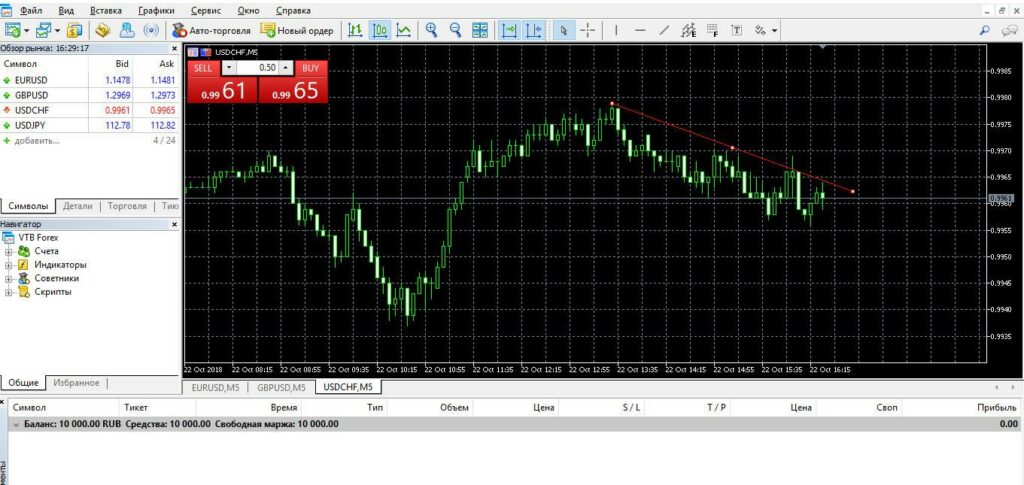The height and width of the screenshot is (485, 1024).
Task: Click the lot volume field showing 0.50
Action: pyautogui.click(x=258, y=67)
